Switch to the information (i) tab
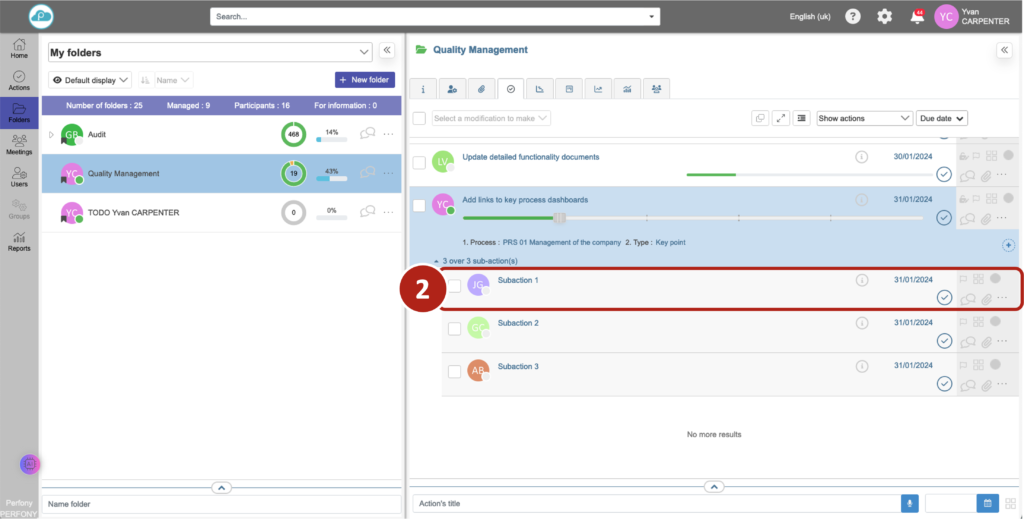Image resolution: width=1024 pixels, height=519 pixels. coord(424,89)
